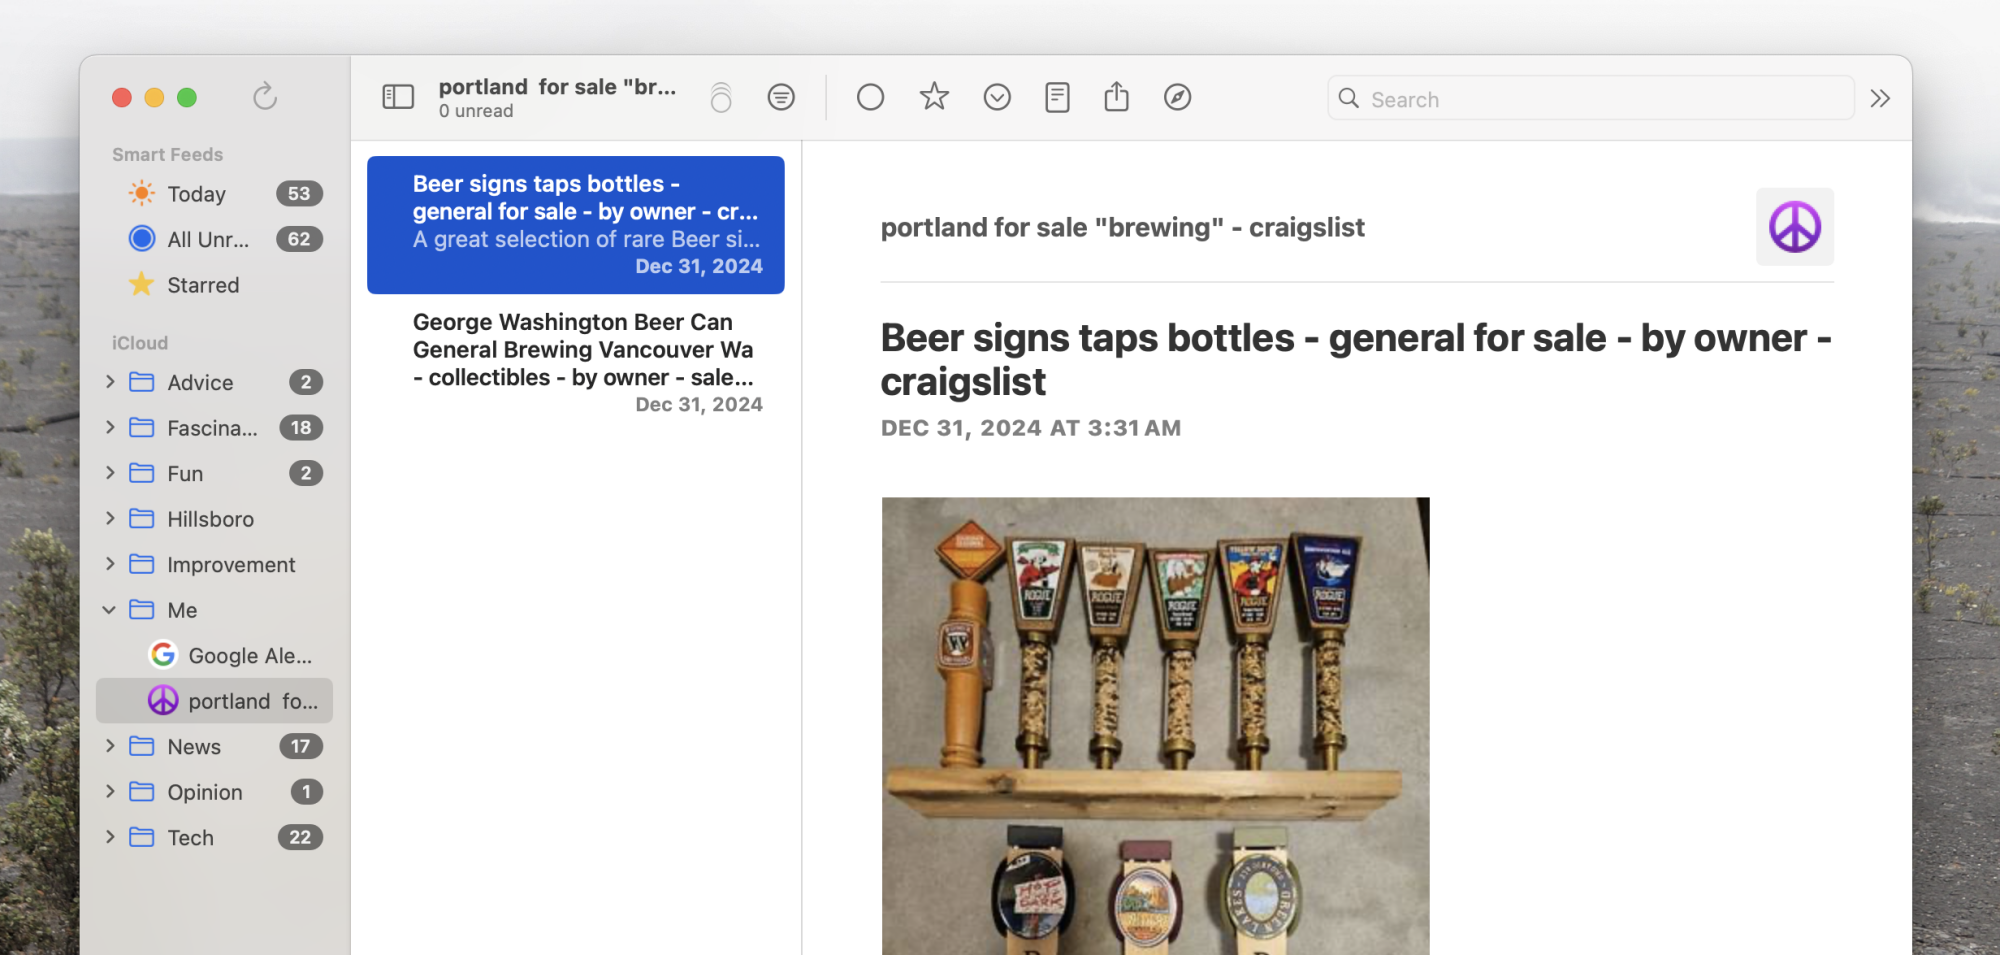The image size is (2000, 955).
Task: Toggle Reader View icon
Action: pyautogui.click(x=1057, y=97)
